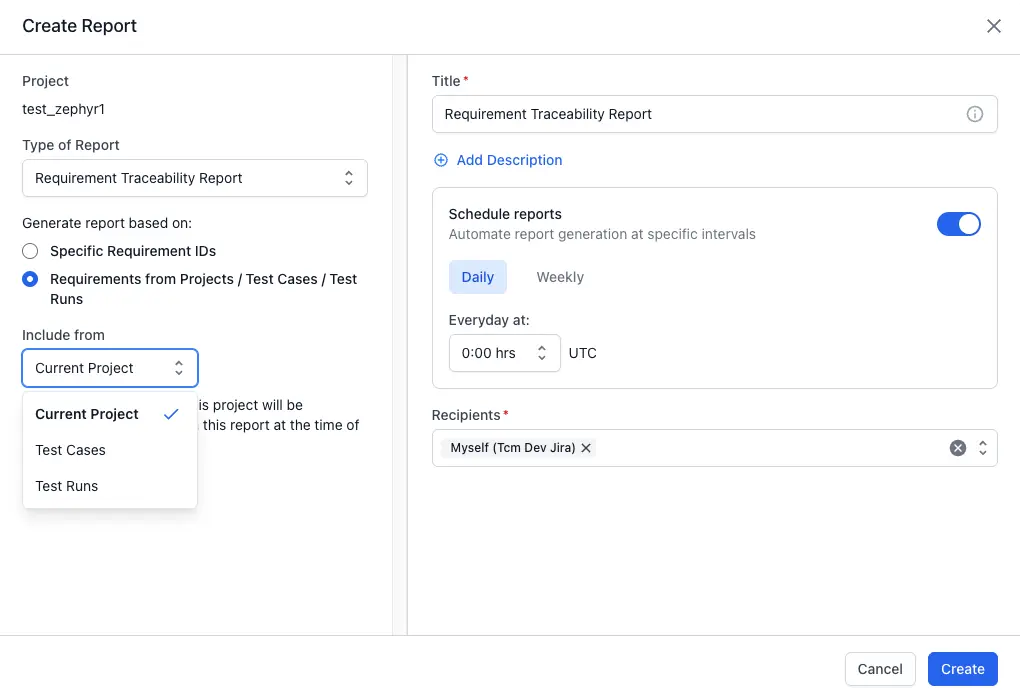The image size is (1020, 699).
Task: Remove the Myself (Tcm Dev Jira) recipient tag
Action: click(586, 448)
